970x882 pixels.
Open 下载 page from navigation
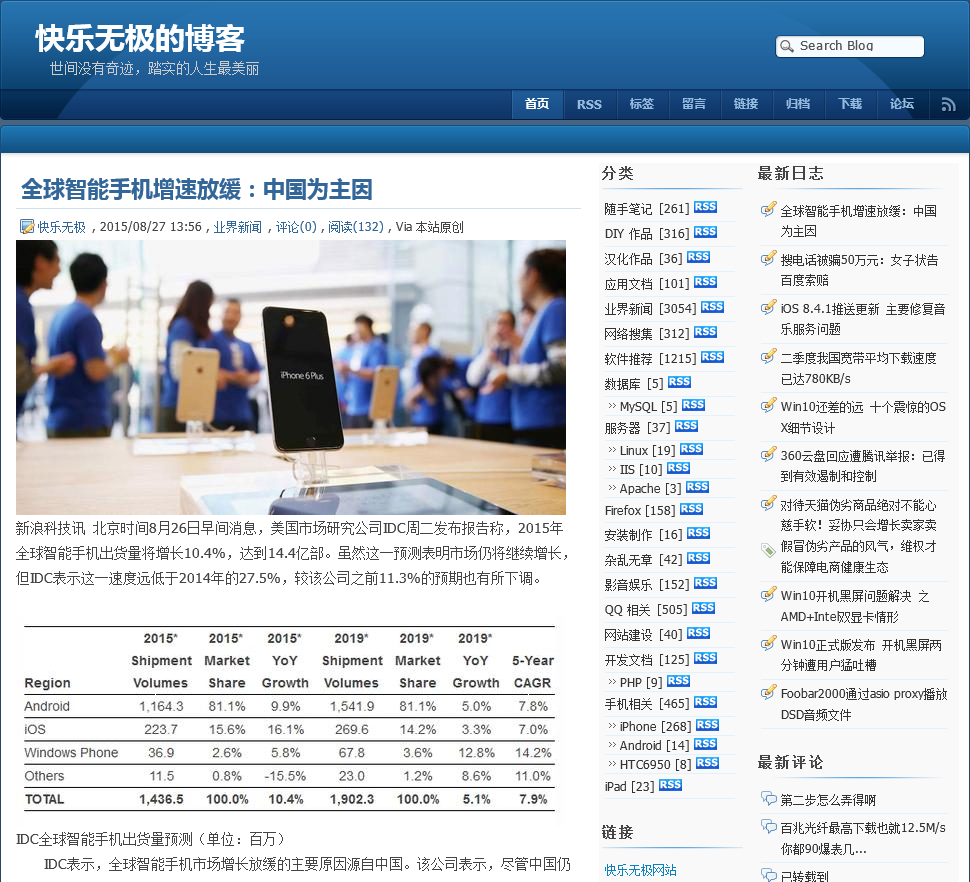pyautogui.click(x=850, y=104)
